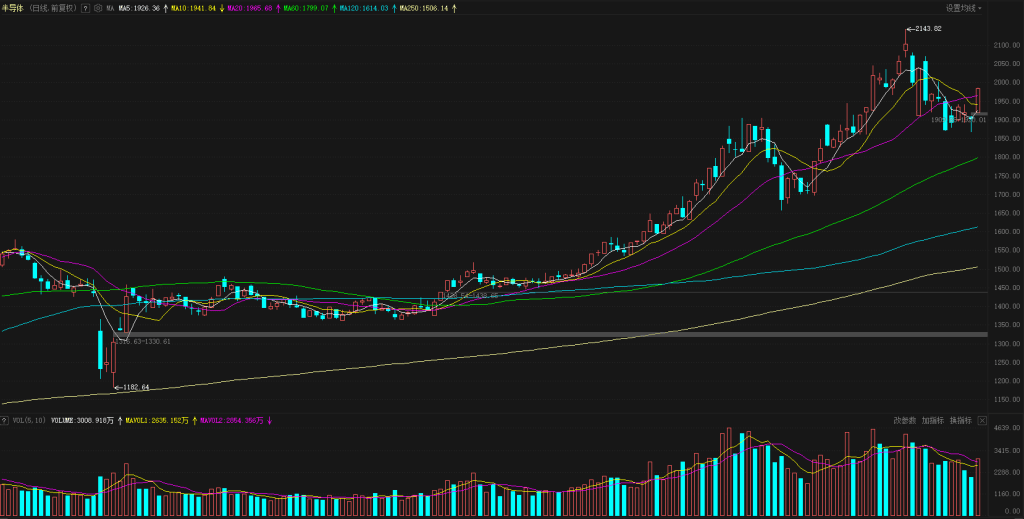Viewport: 1024px width, 519px height.
Task: Toggle the MA20:1965.68 average line label
Action: pyautogui.click(x=250, y=8)
